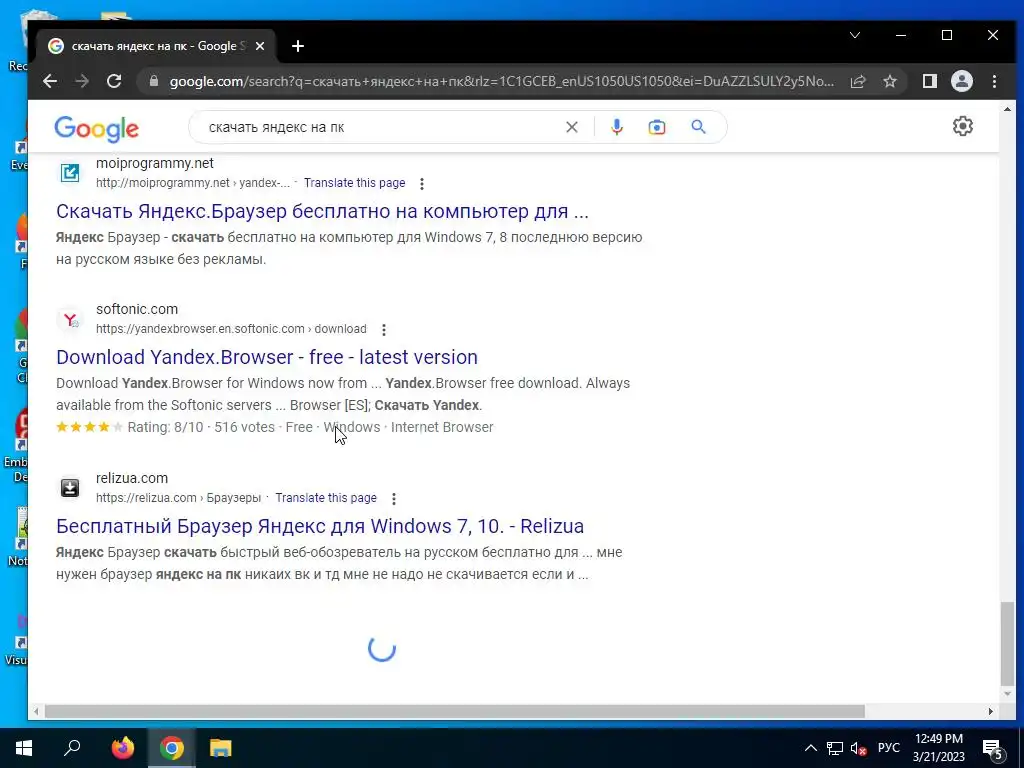Viewport: 1024px width, 768px height.
Task: View site info padlock icon
Action: click(x=154, y=81)
